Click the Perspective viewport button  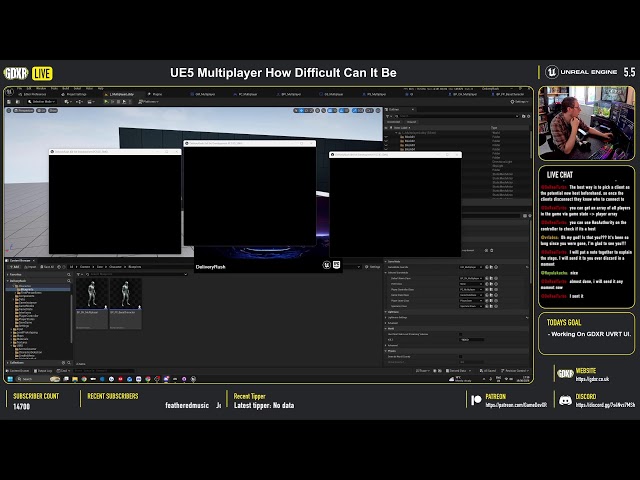click(24, 111)
